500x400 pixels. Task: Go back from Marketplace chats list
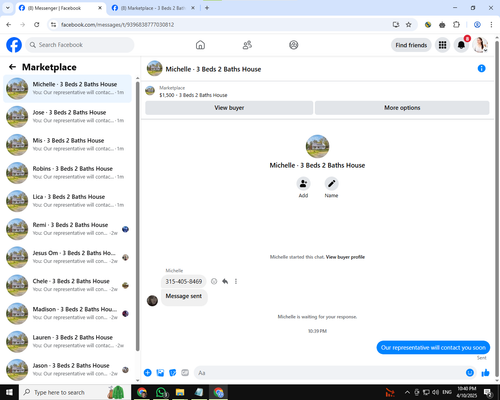[12, 67]
